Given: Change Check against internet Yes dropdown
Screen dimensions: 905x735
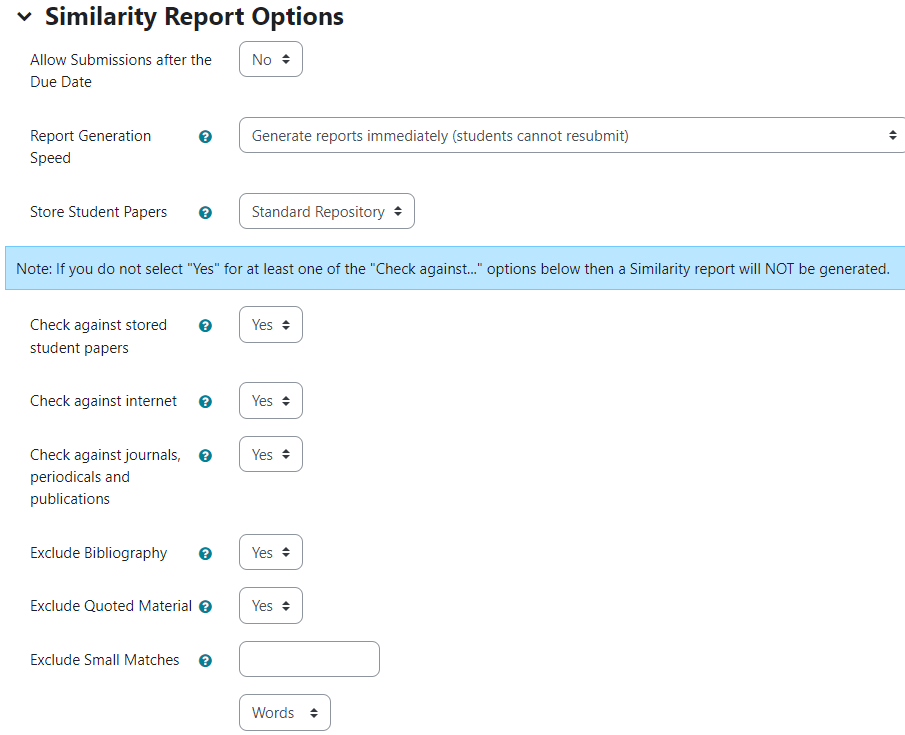Looking at the screenshot, I should click(271, 401).
